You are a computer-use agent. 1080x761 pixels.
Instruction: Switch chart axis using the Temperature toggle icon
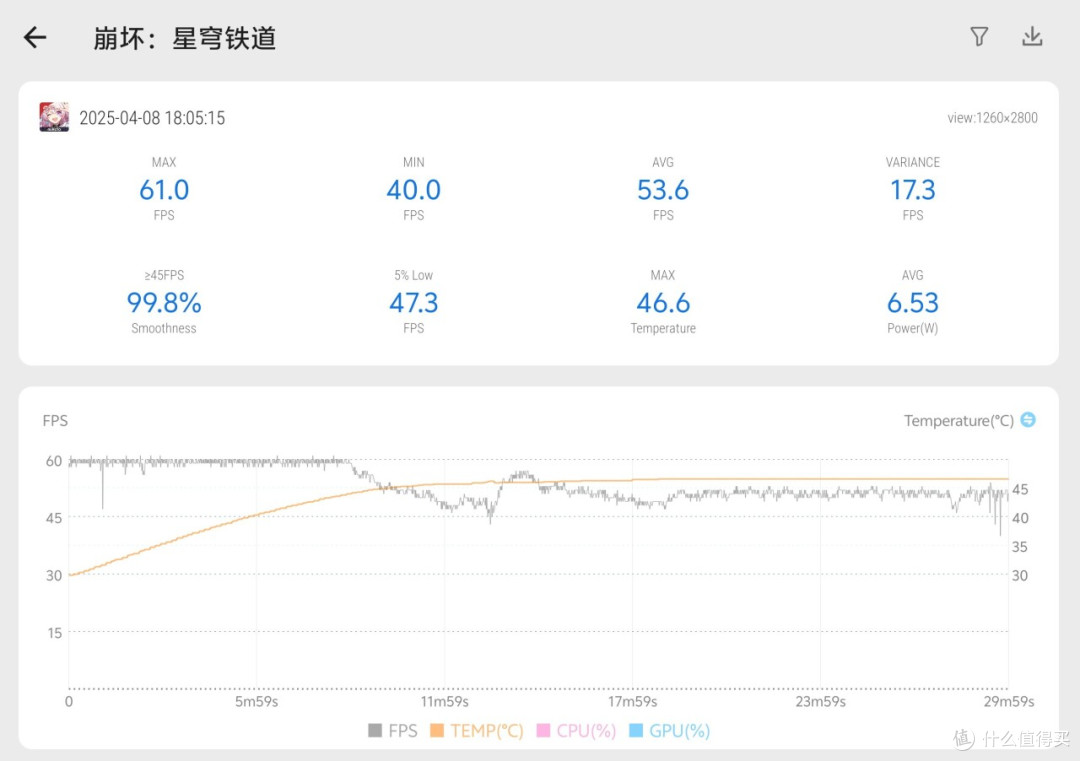point(1028,419)
